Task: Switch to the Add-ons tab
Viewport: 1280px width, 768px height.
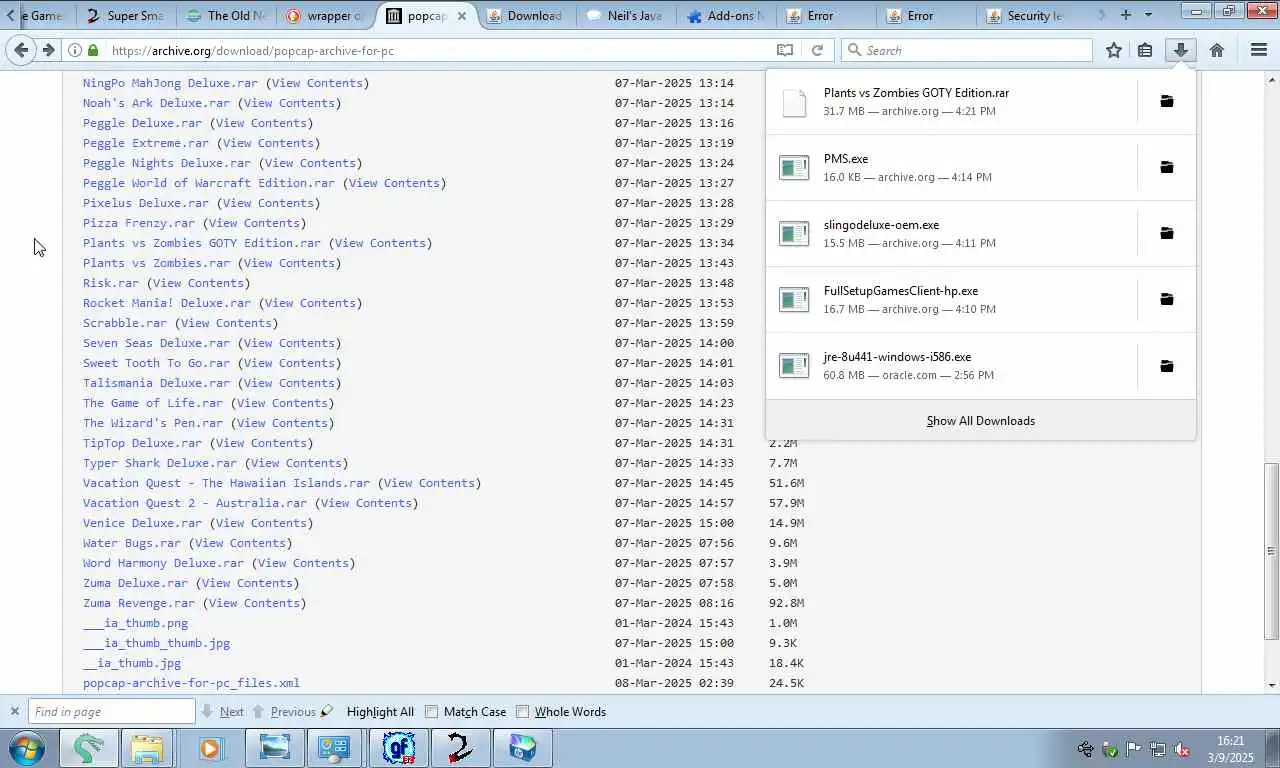Action: coord(725,15)
